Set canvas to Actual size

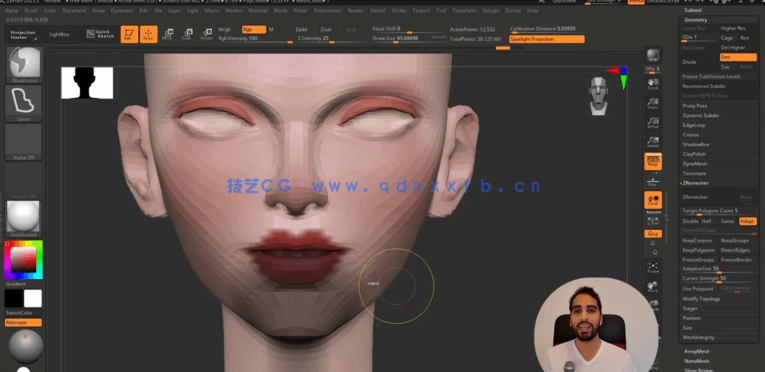coord(653,122)
